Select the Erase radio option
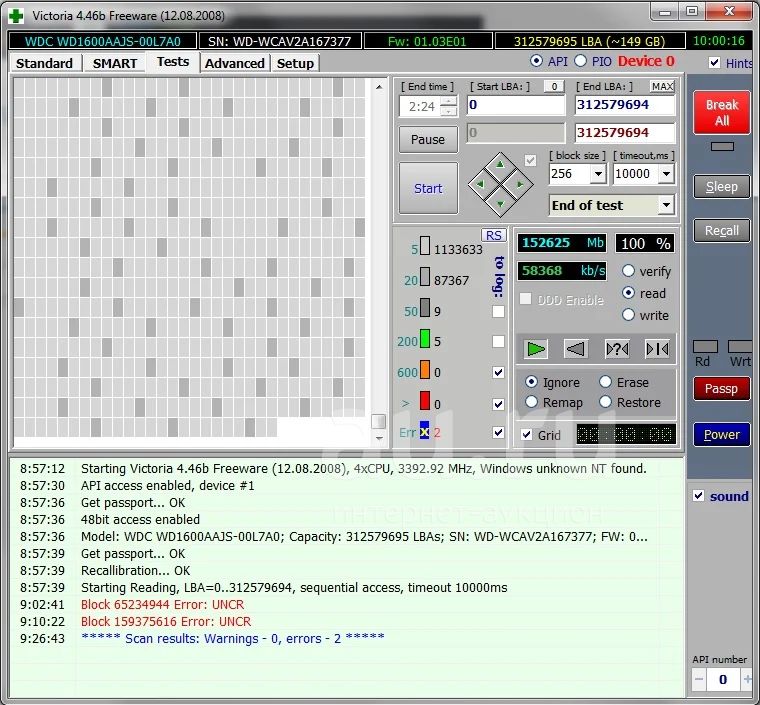Screen dimensions: 760x705 [605, 382]
